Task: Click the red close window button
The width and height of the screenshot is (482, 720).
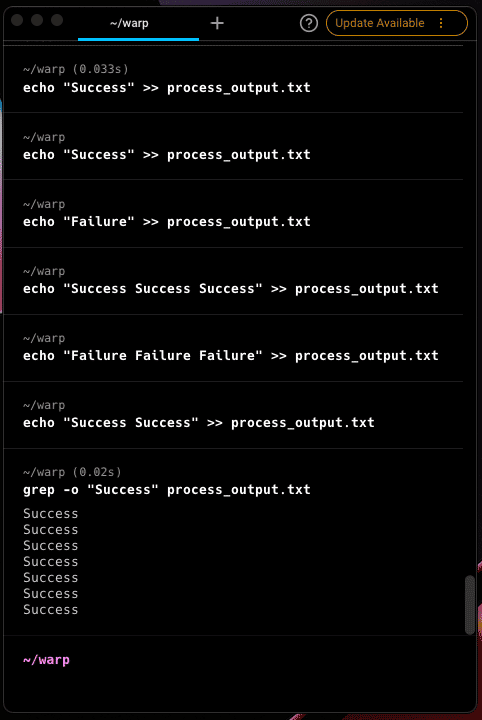Action: [x=17, y=20]
